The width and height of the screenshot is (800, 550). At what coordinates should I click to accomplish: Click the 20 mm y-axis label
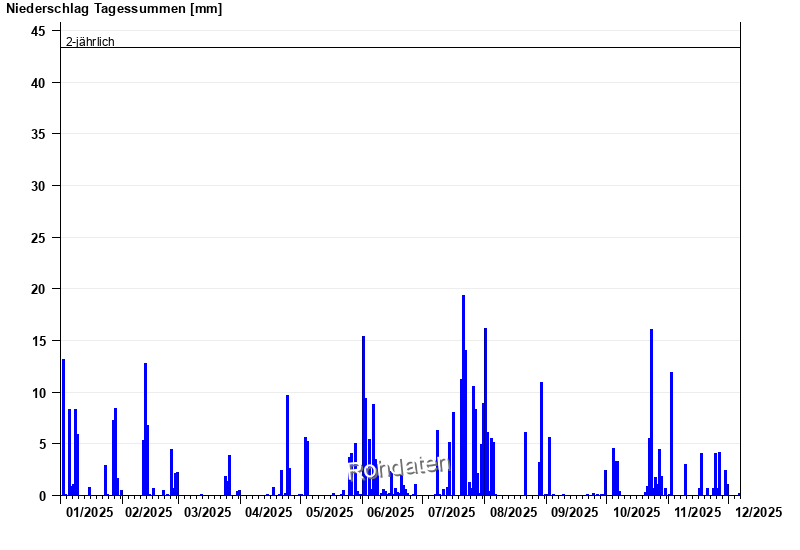coord(38,289)
